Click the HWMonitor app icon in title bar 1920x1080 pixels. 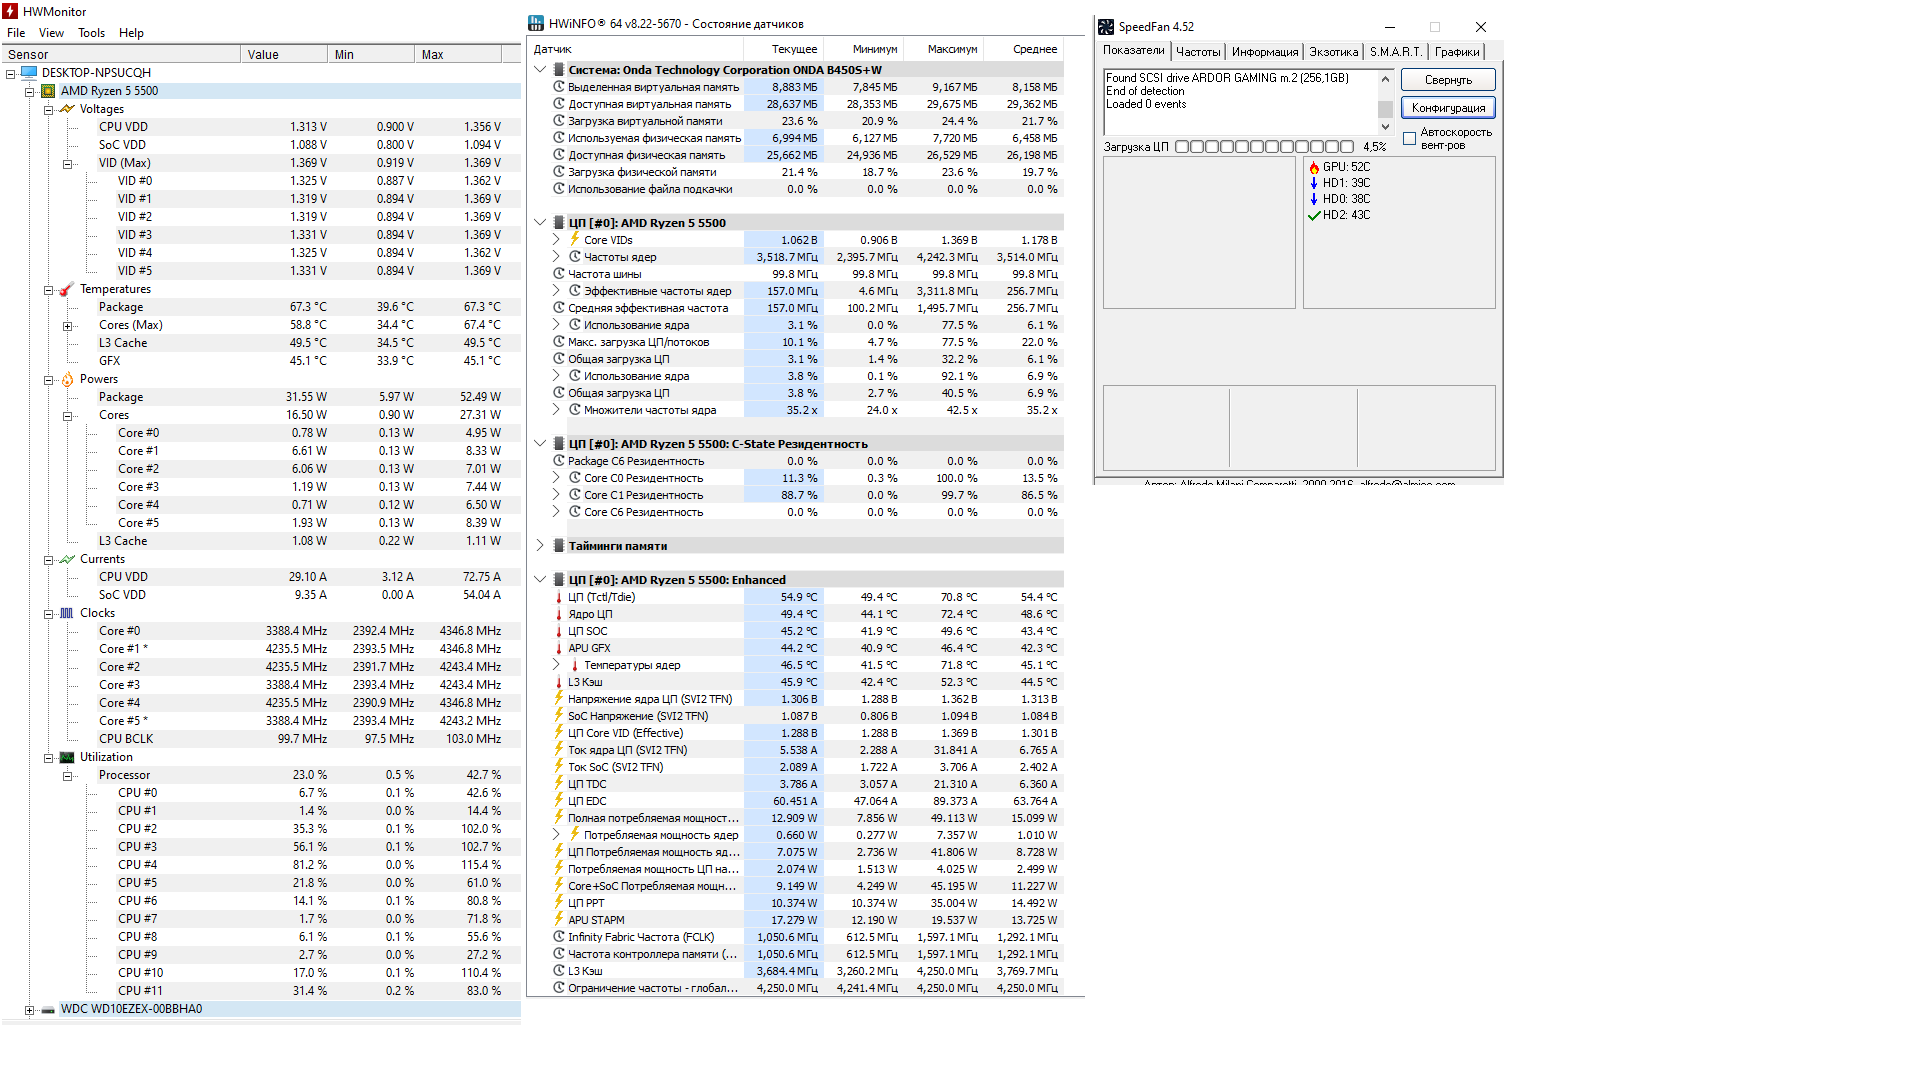pos(10,11)
